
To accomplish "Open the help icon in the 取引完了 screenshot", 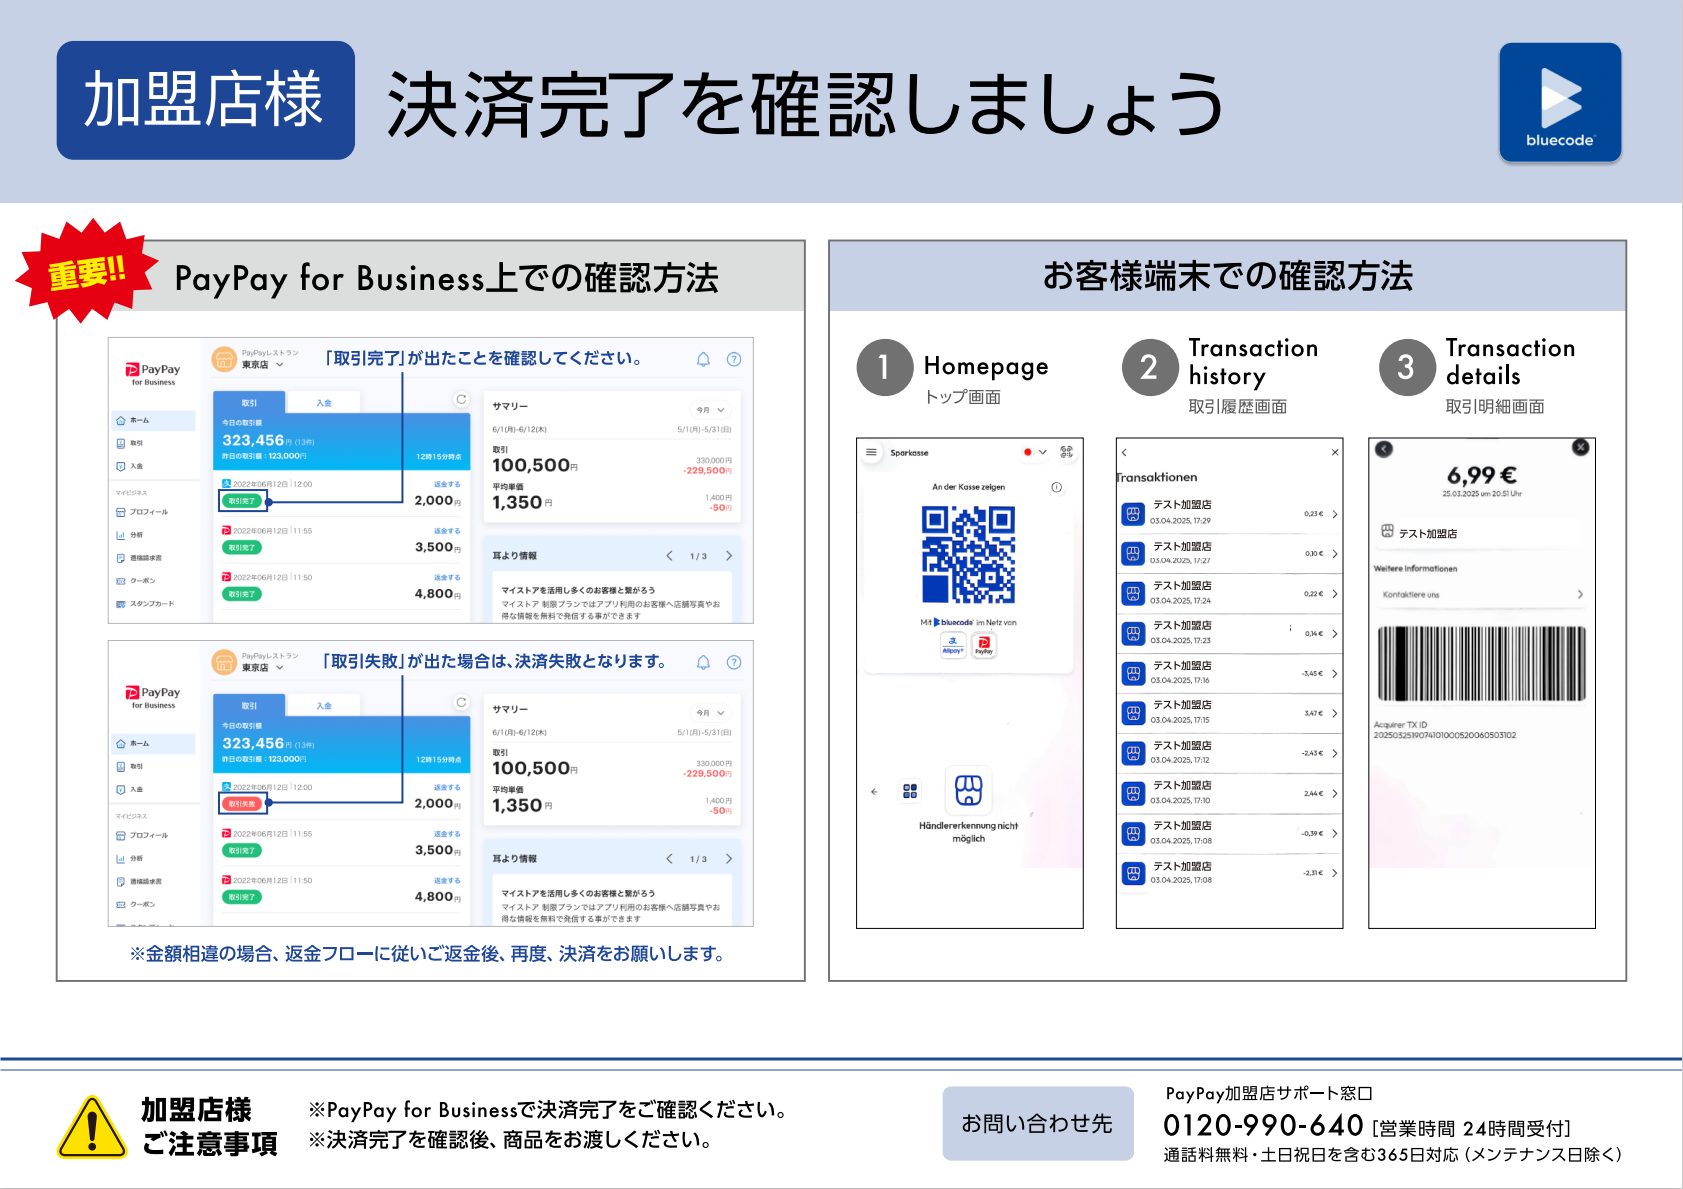I will (x=734, y=359).
